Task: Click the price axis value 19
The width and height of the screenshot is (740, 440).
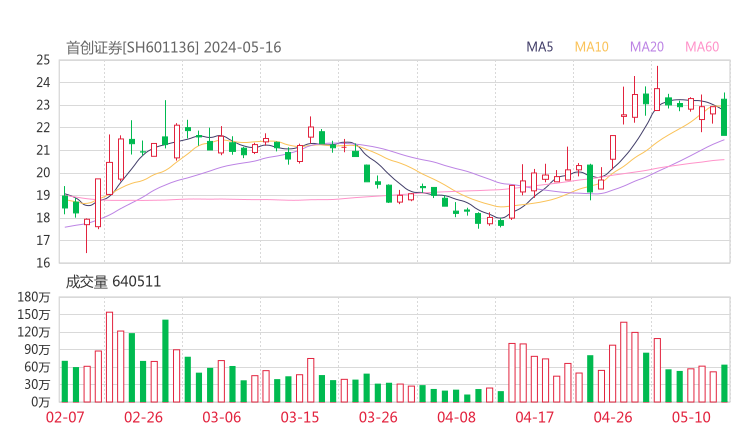Action: 43,195
